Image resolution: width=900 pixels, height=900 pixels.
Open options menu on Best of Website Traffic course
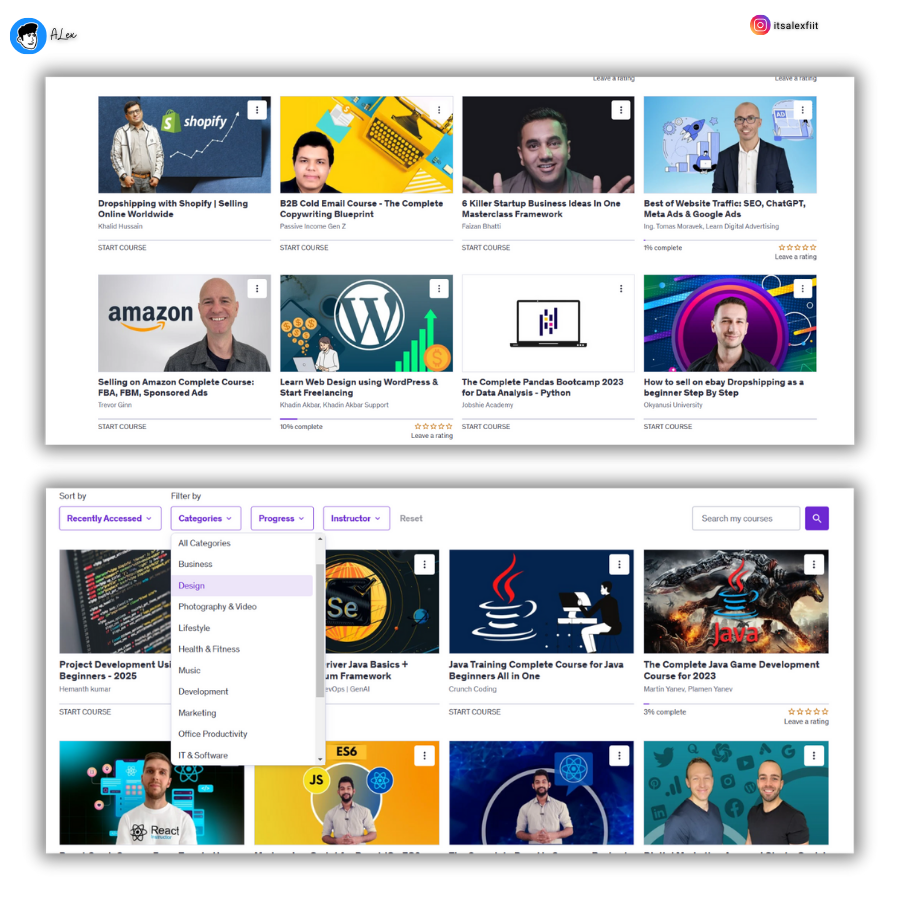click(x=802, y=110)
